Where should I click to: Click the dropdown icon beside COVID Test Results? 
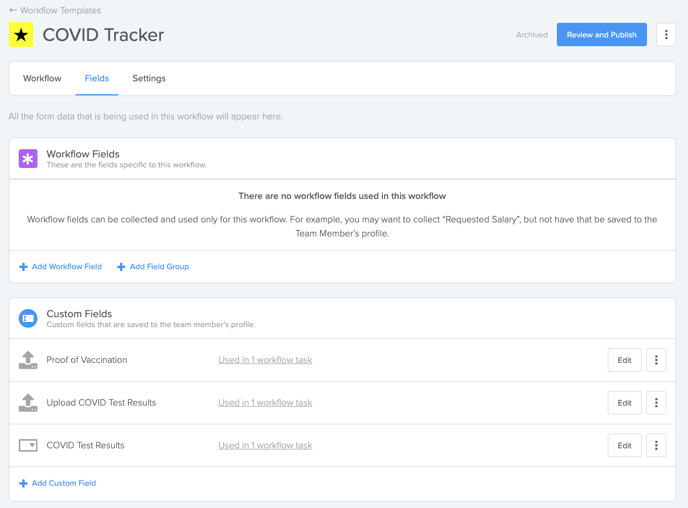(28, 445)
